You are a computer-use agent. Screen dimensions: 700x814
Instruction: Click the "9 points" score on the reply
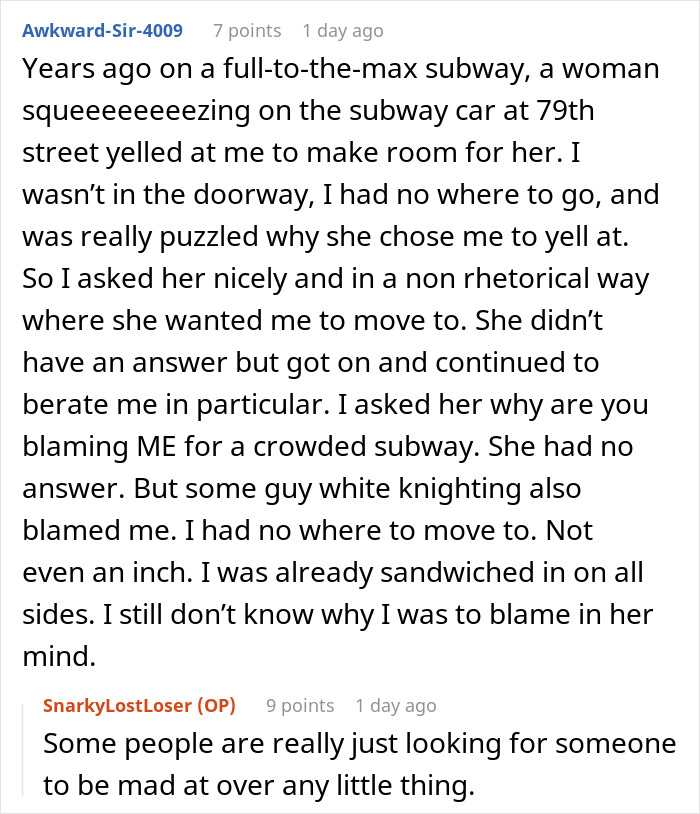click(300, 705)
